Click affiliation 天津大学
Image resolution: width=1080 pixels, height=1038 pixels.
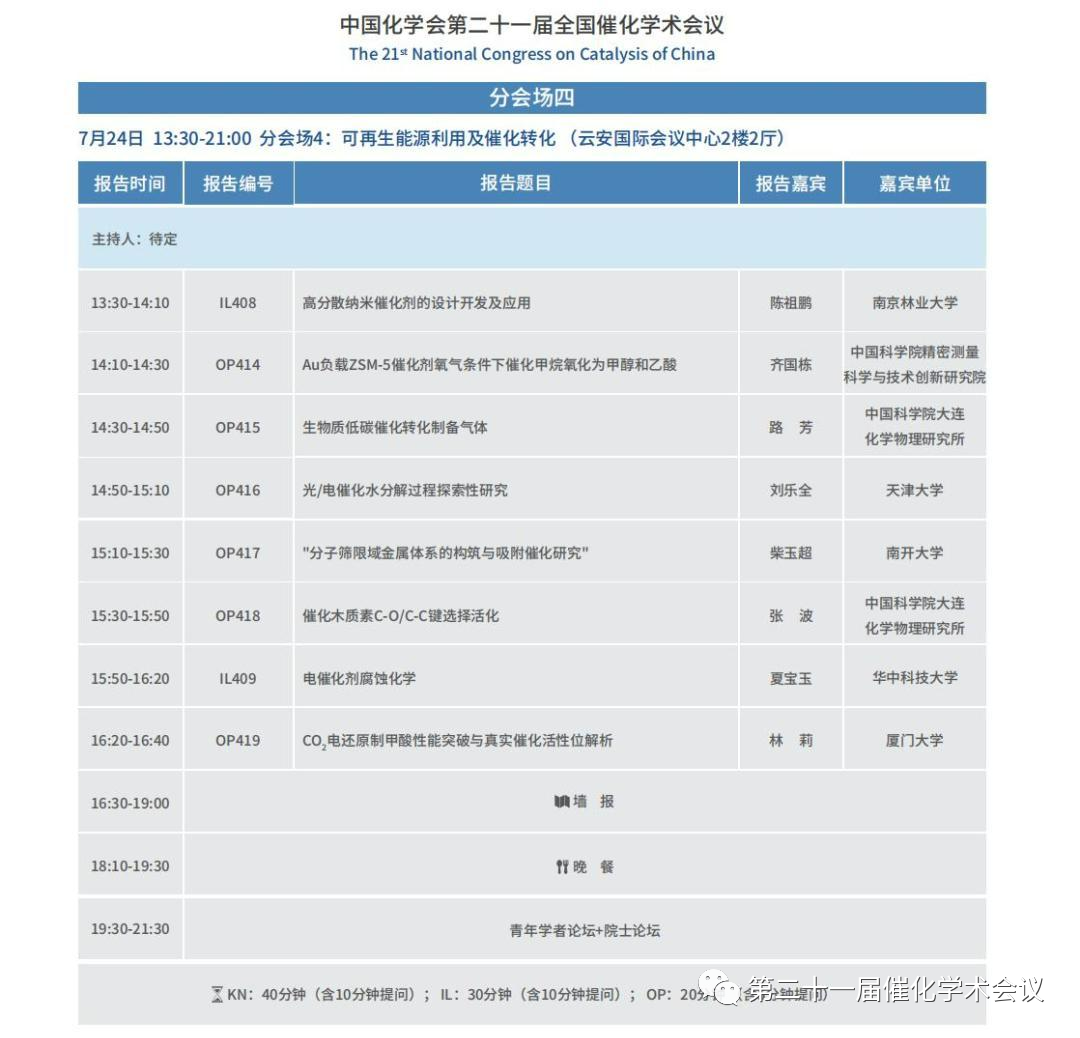pyautogui.click(x=915, y=490)
